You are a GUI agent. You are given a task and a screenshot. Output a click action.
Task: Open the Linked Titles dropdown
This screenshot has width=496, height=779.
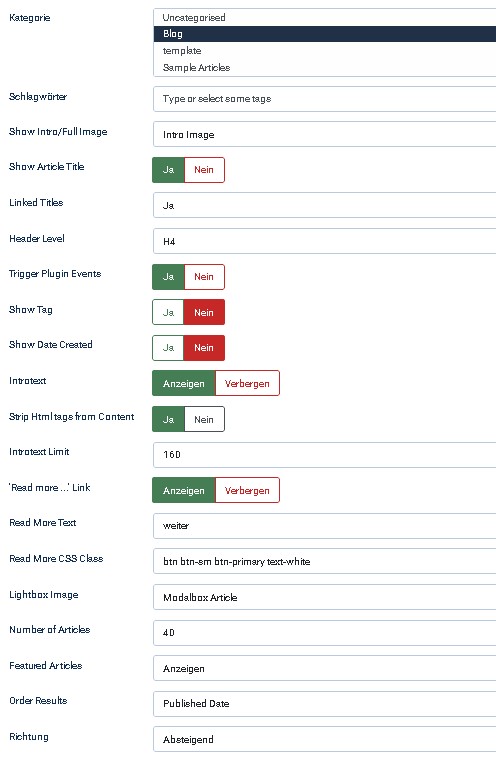[325, 205]
